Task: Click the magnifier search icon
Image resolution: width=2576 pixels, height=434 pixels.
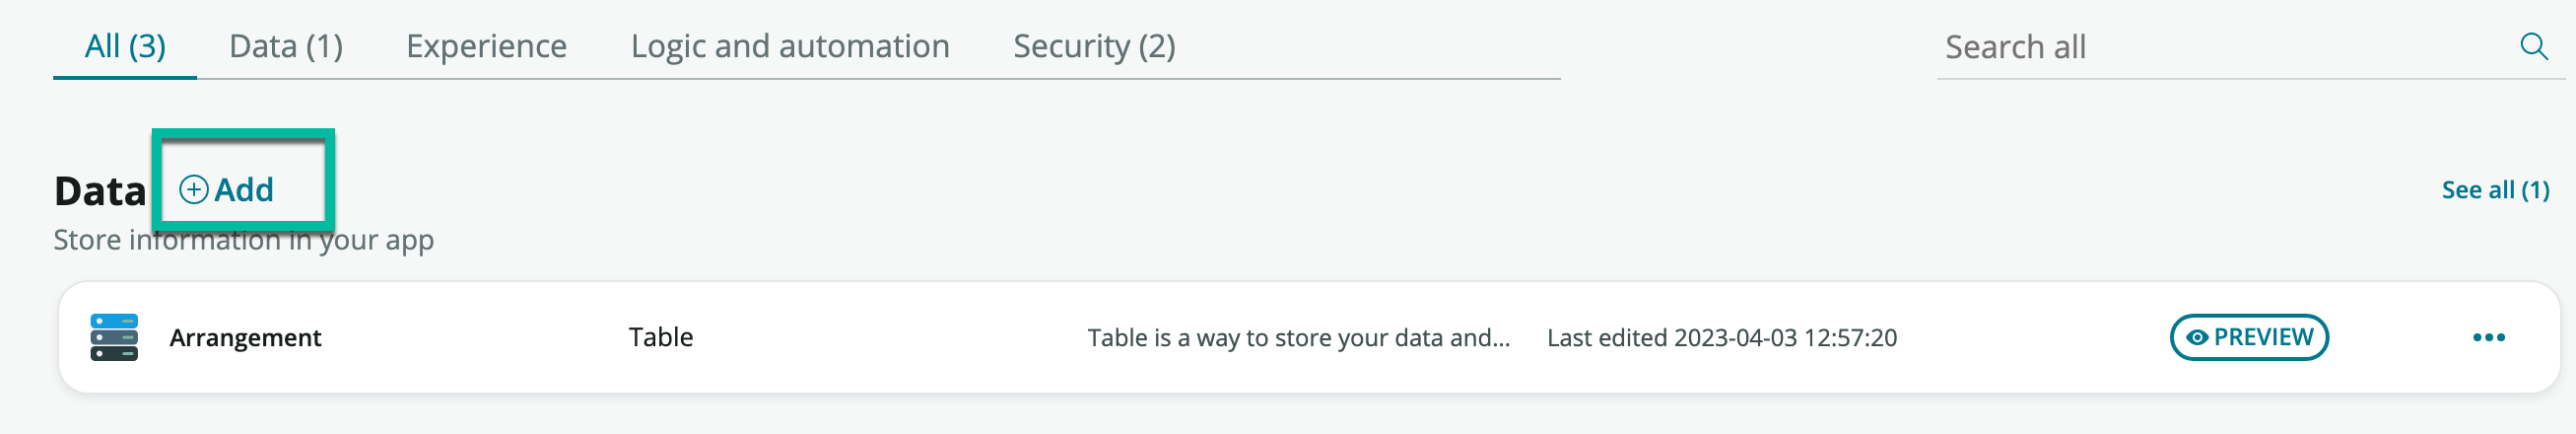Action: 2533,46
